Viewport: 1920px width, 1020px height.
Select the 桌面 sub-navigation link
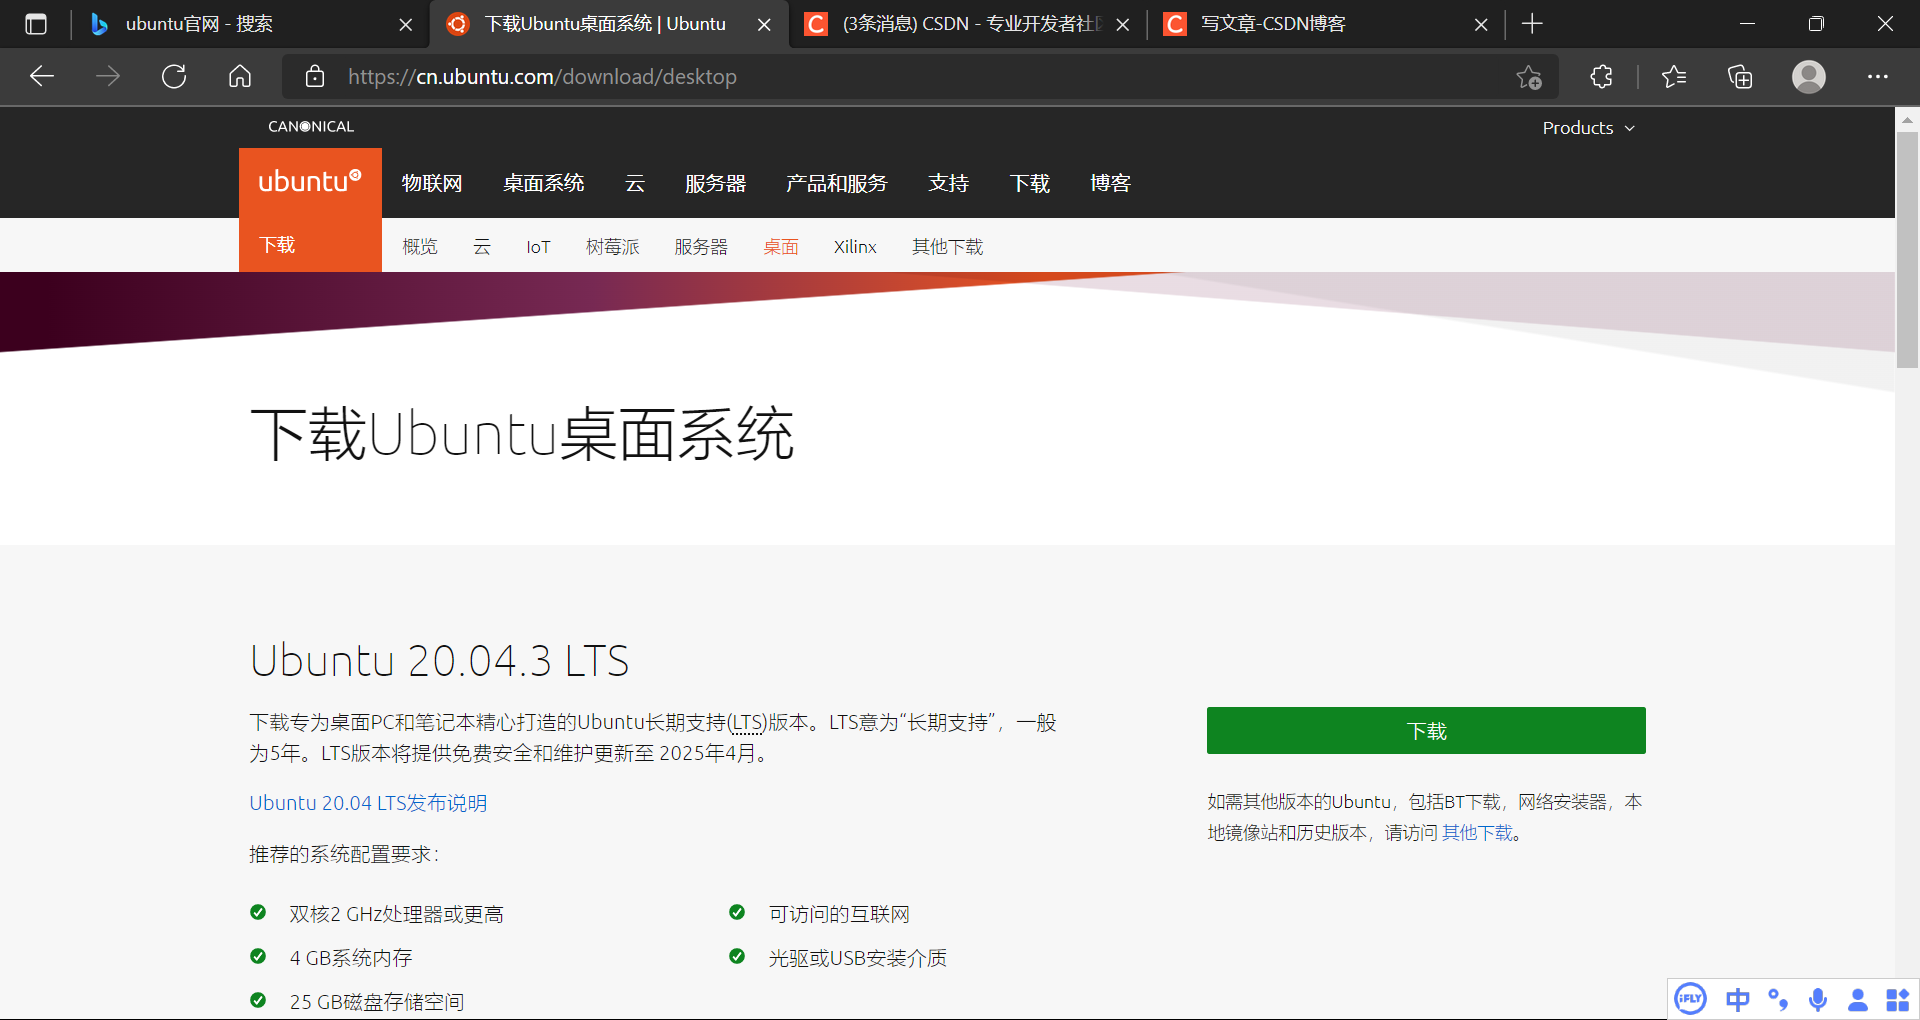tap(781, 247)
